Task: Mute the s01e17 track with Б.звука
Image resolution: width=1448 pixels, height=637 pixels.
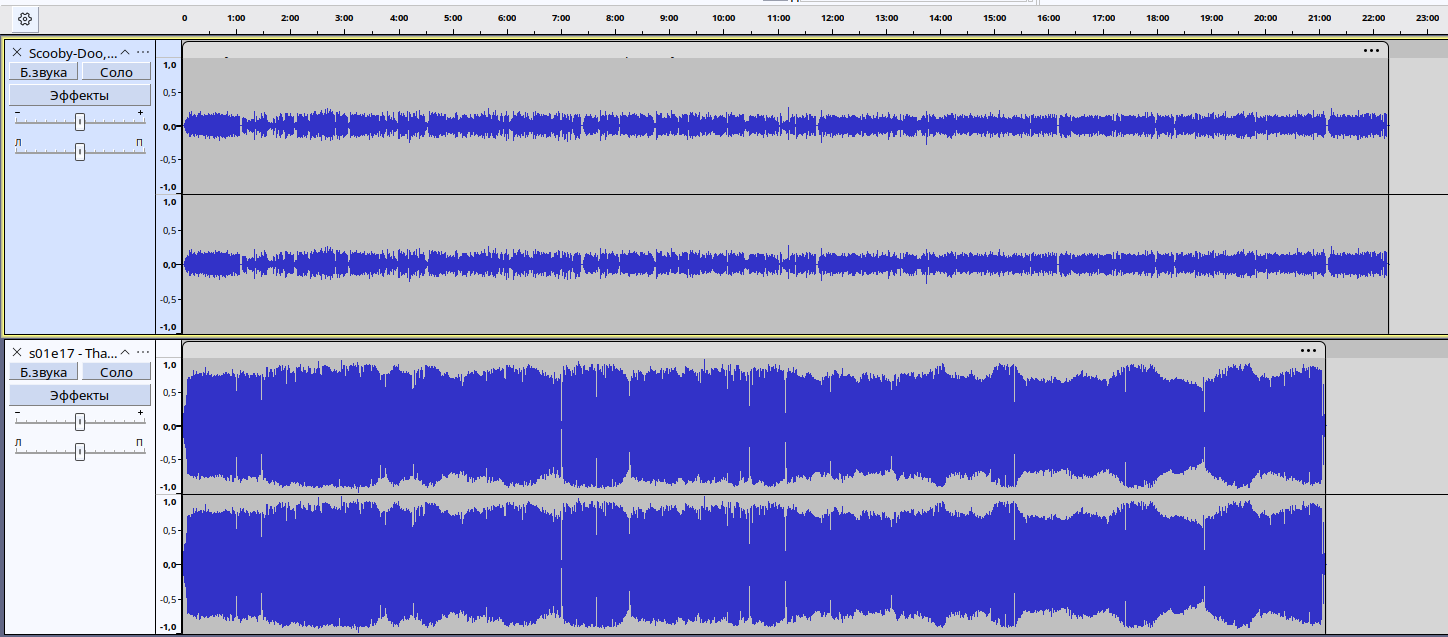Action: 43,372
